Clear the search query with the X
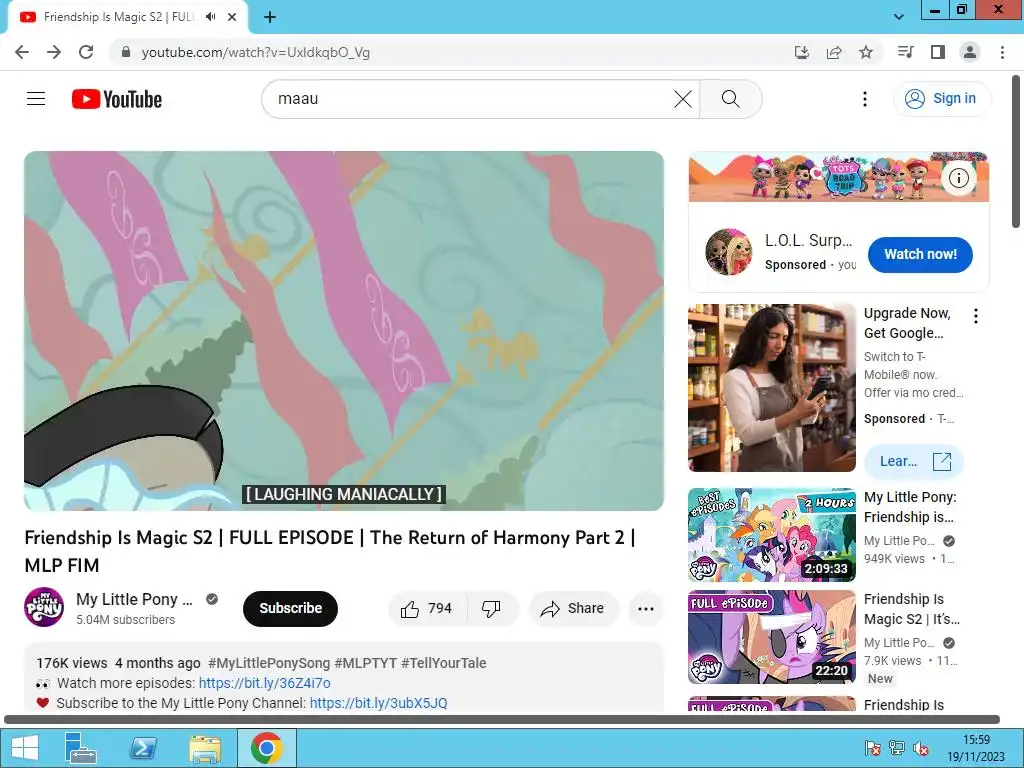Viewport: 1024px width, 768px height. [682, 99]
